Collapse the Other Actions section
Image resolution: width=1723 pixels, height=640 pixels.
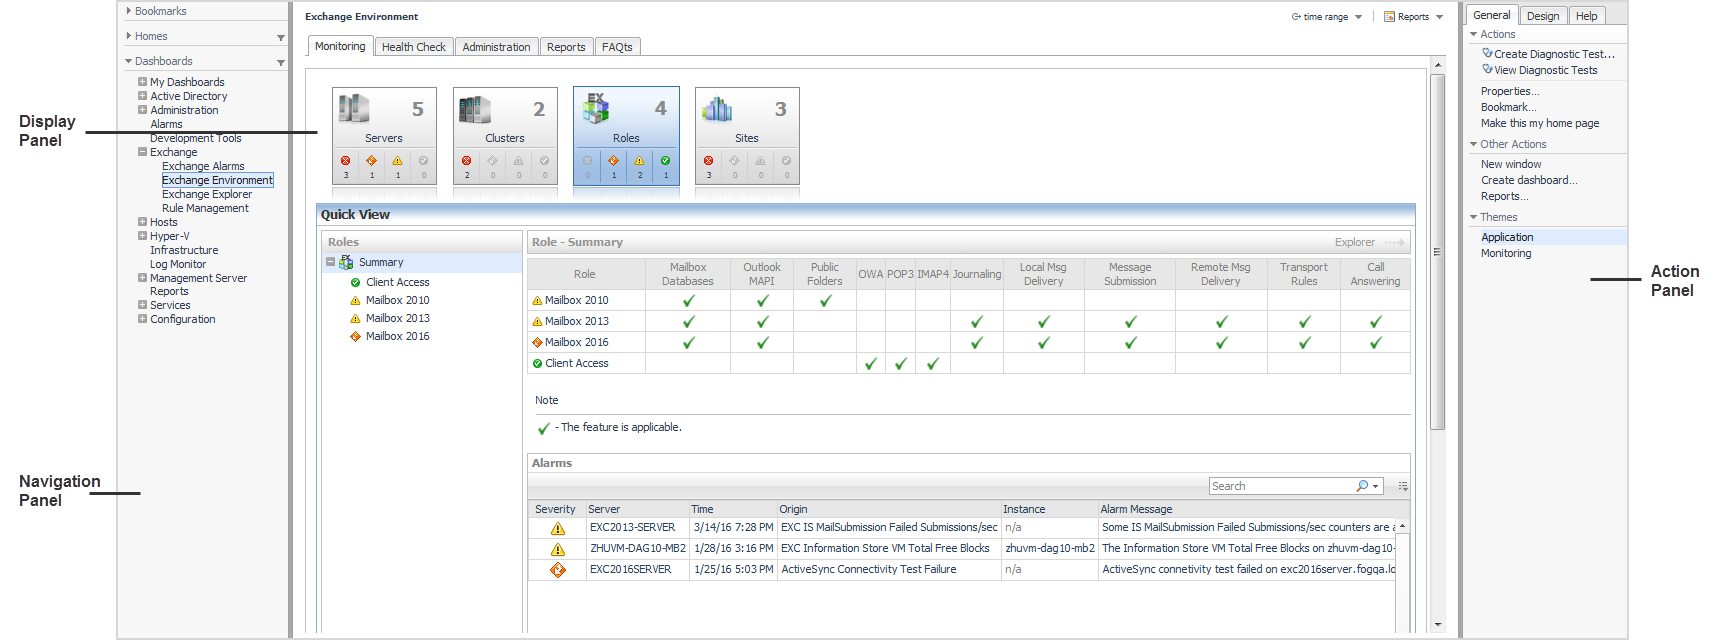[1473, 144]
